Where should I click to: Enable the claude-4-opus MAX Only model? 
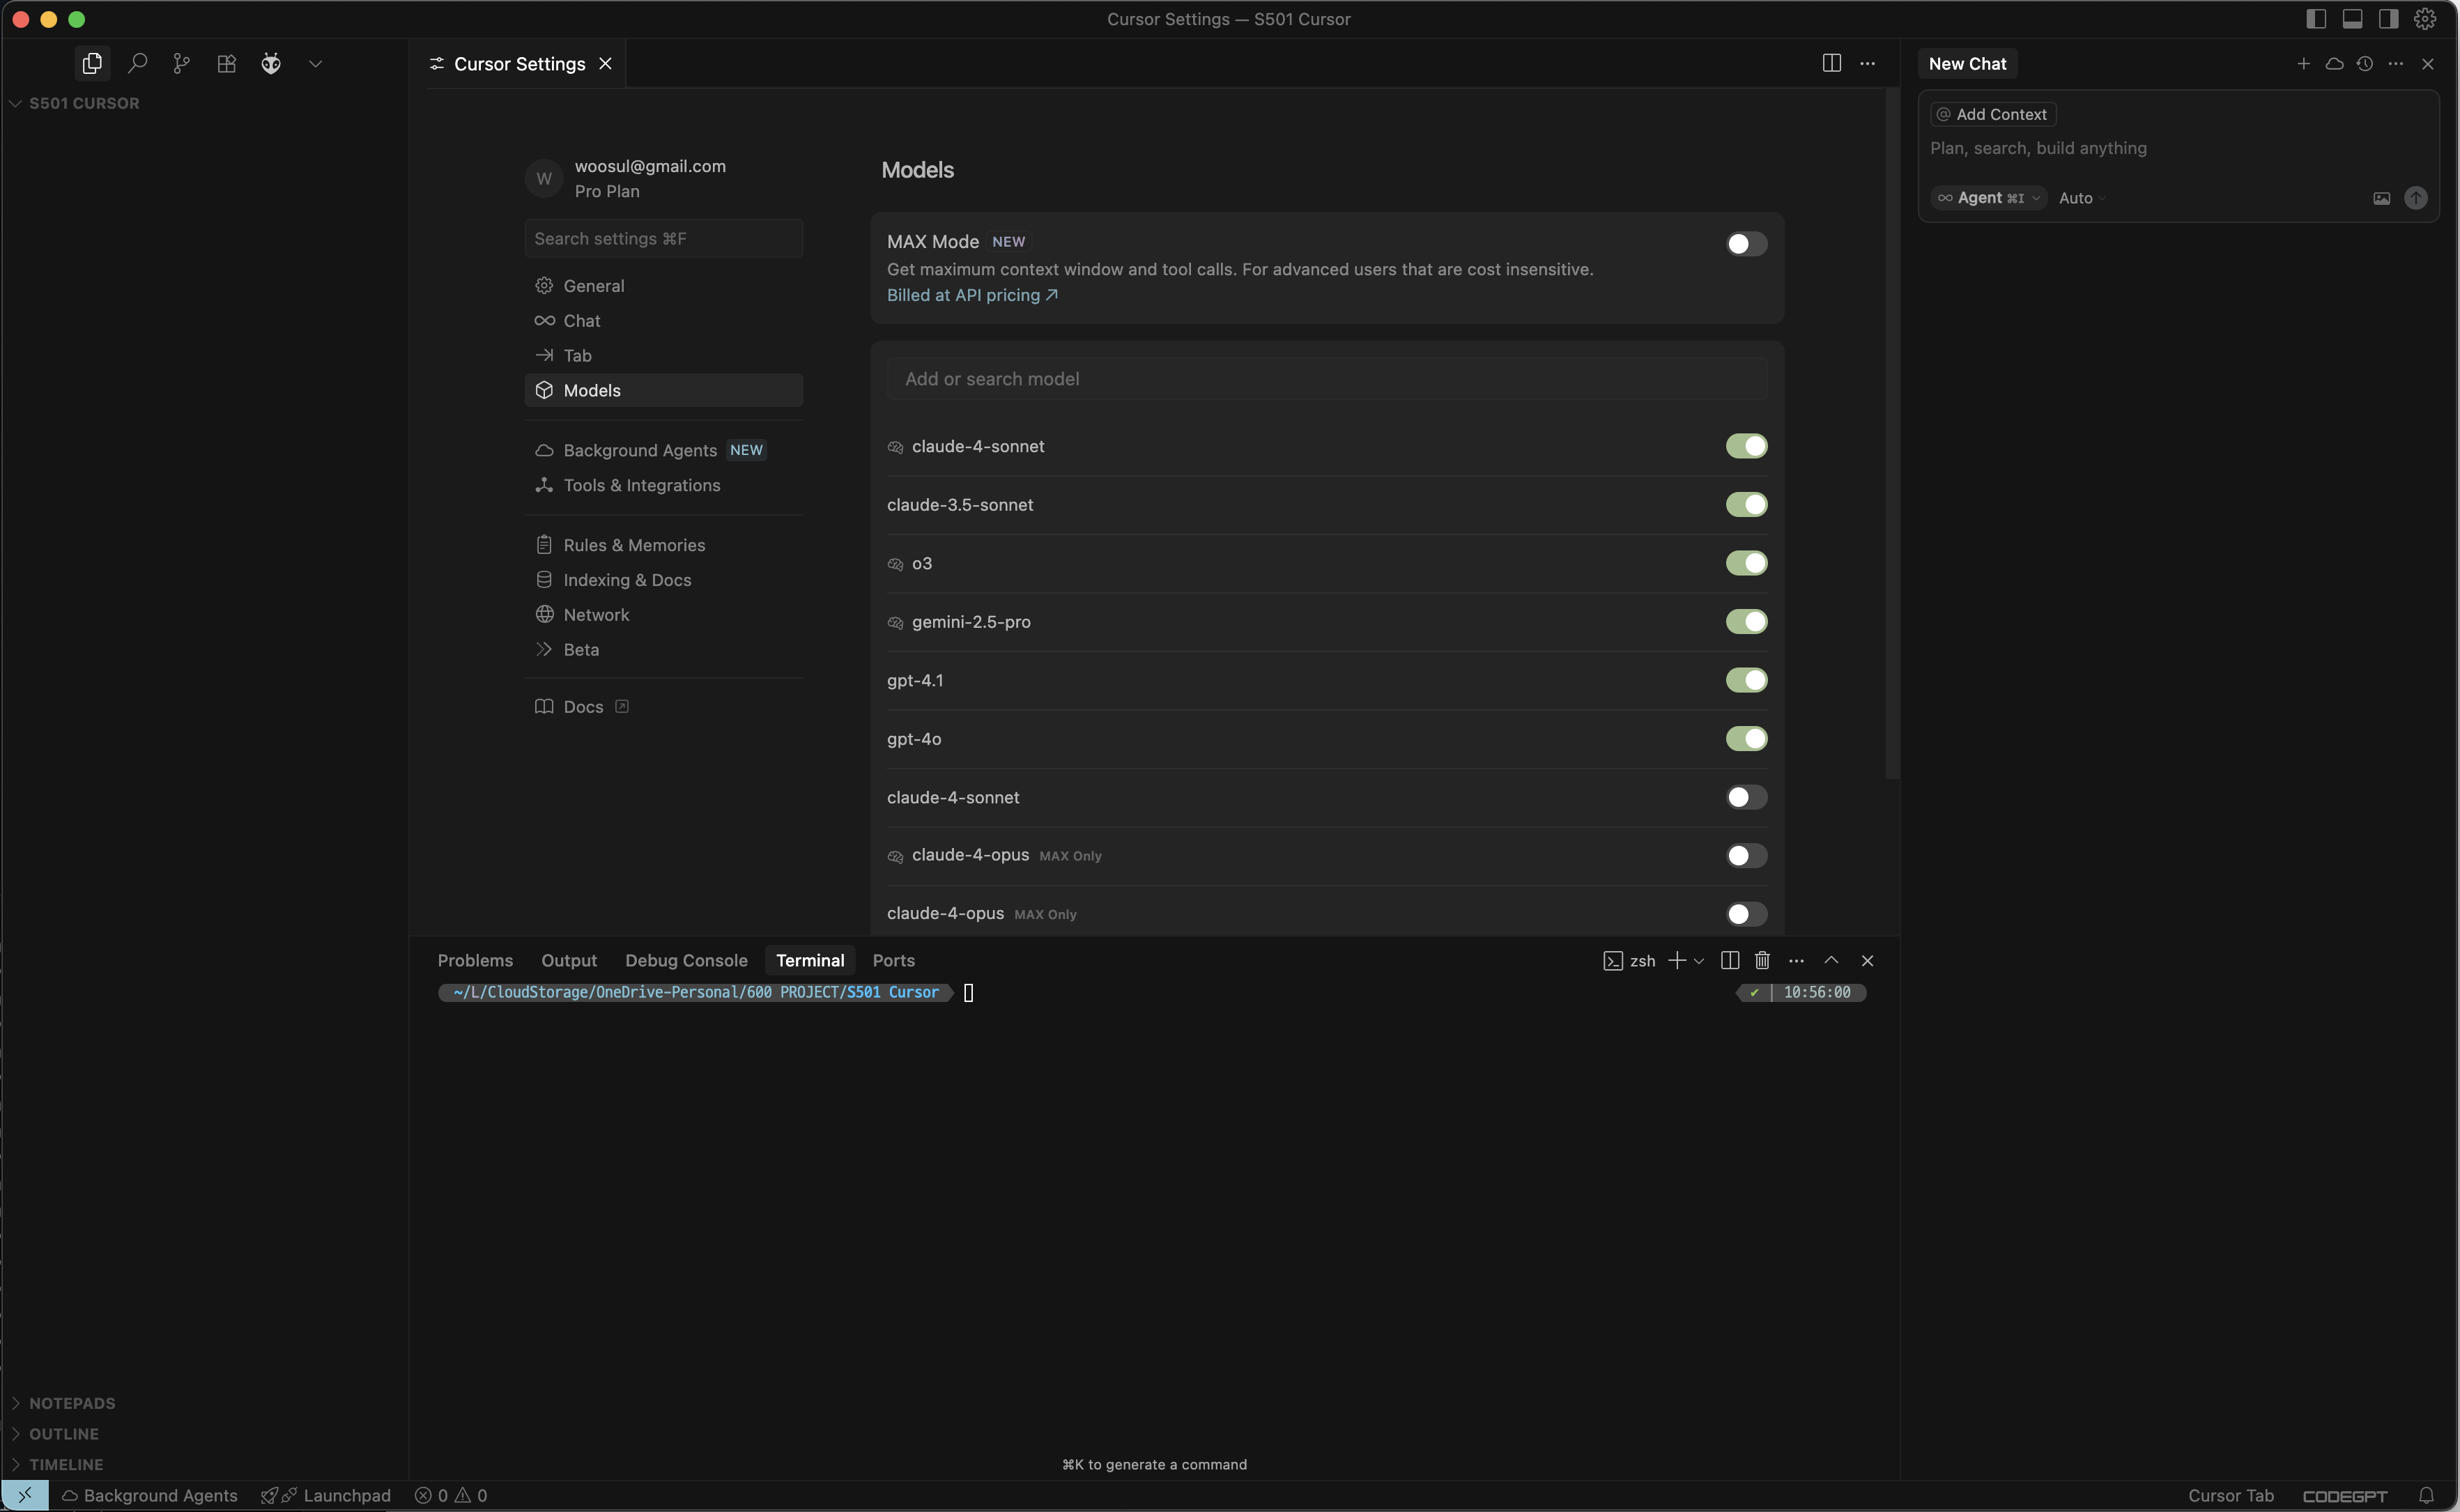coord(1744,855)
